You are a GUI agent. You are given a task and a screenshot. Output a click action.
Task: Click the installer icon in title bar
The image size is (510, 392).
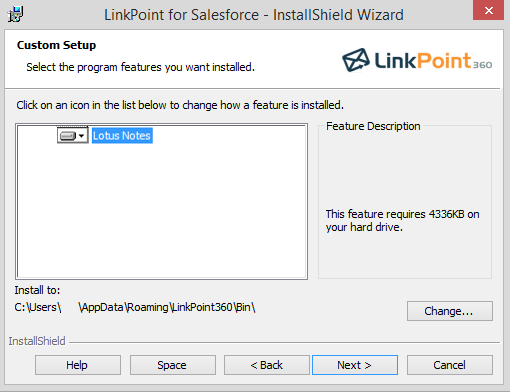click(16, 14)
